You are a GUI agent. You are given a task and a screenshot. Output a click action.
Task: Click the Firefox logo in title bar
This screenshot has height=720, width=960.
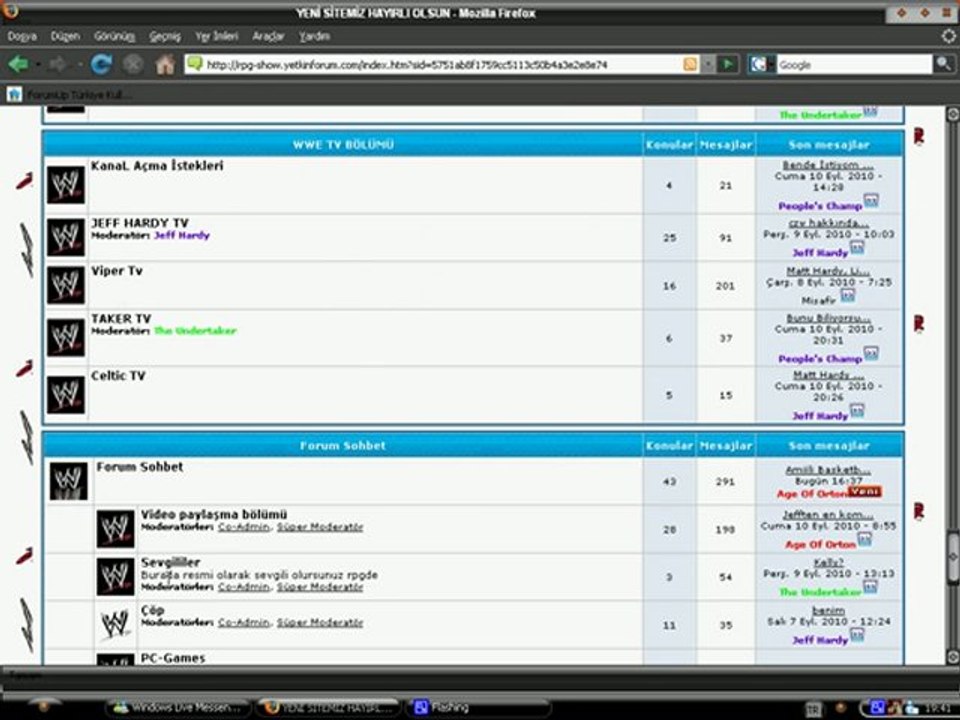(10, 10)
